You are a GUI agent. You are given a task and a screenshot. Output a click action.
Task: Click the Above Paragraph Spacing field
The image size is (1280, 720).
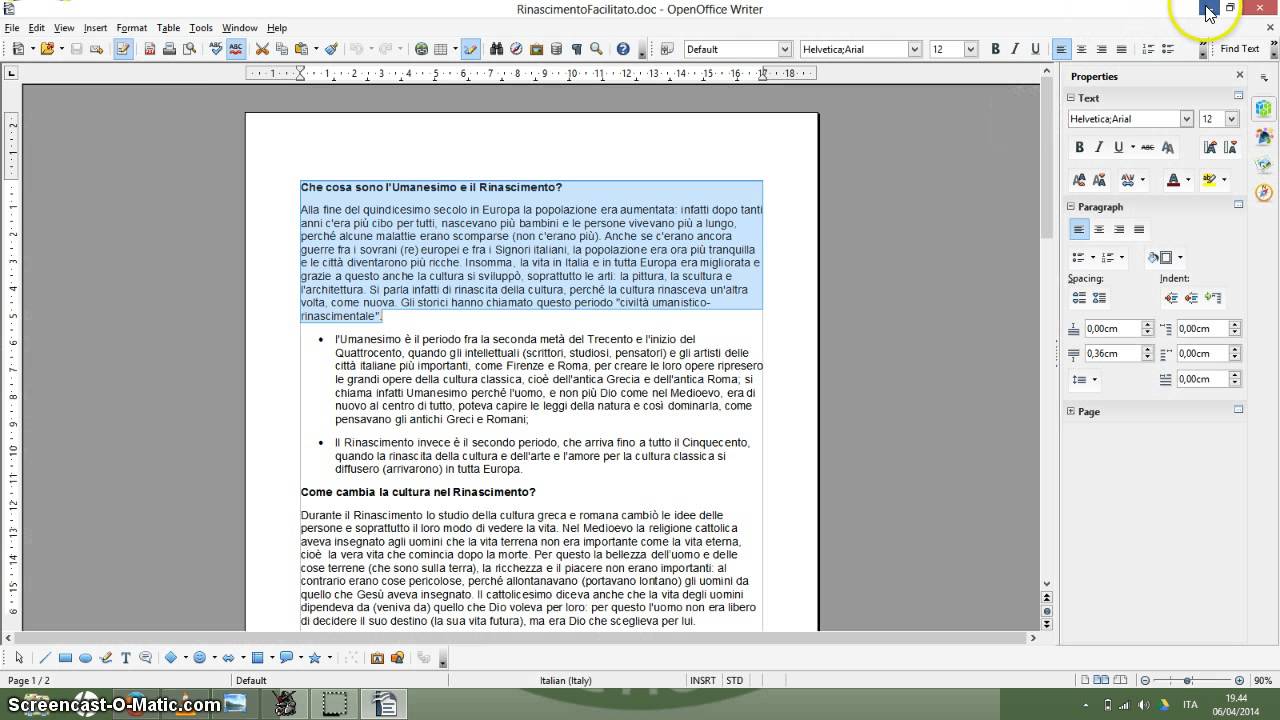1113,329
